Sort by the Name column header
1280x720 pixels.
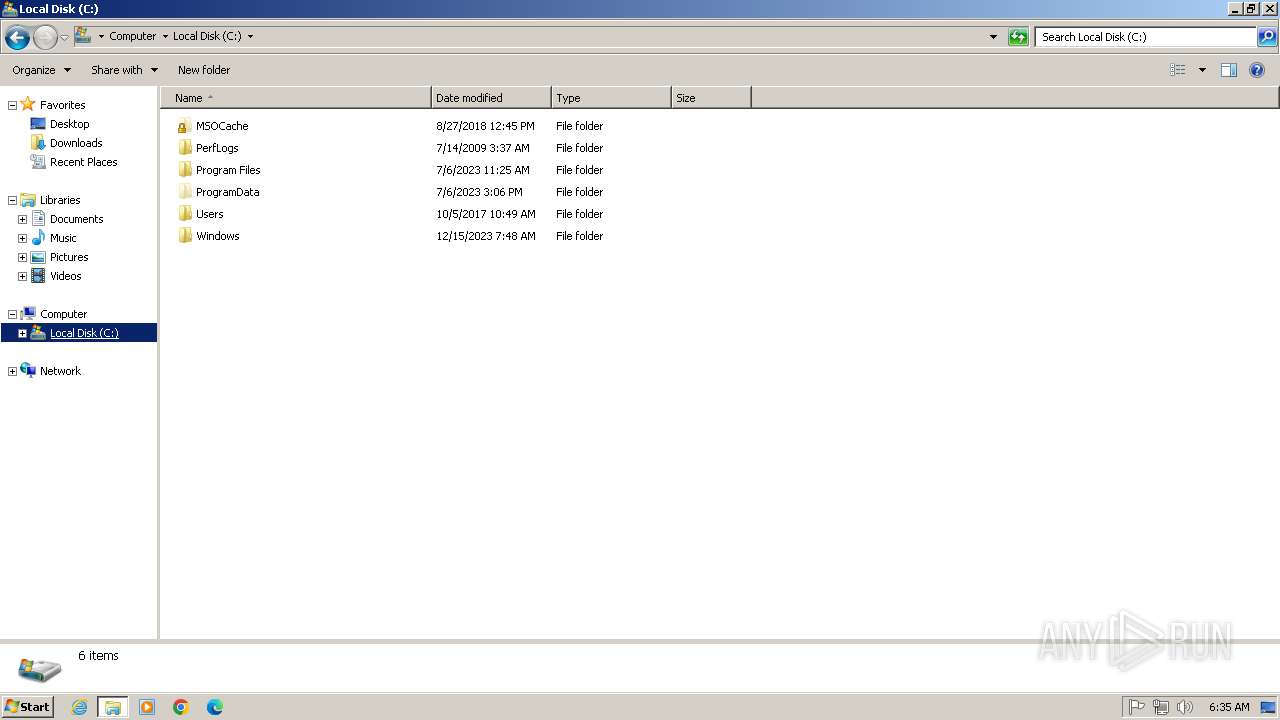(x=296, y=98)
